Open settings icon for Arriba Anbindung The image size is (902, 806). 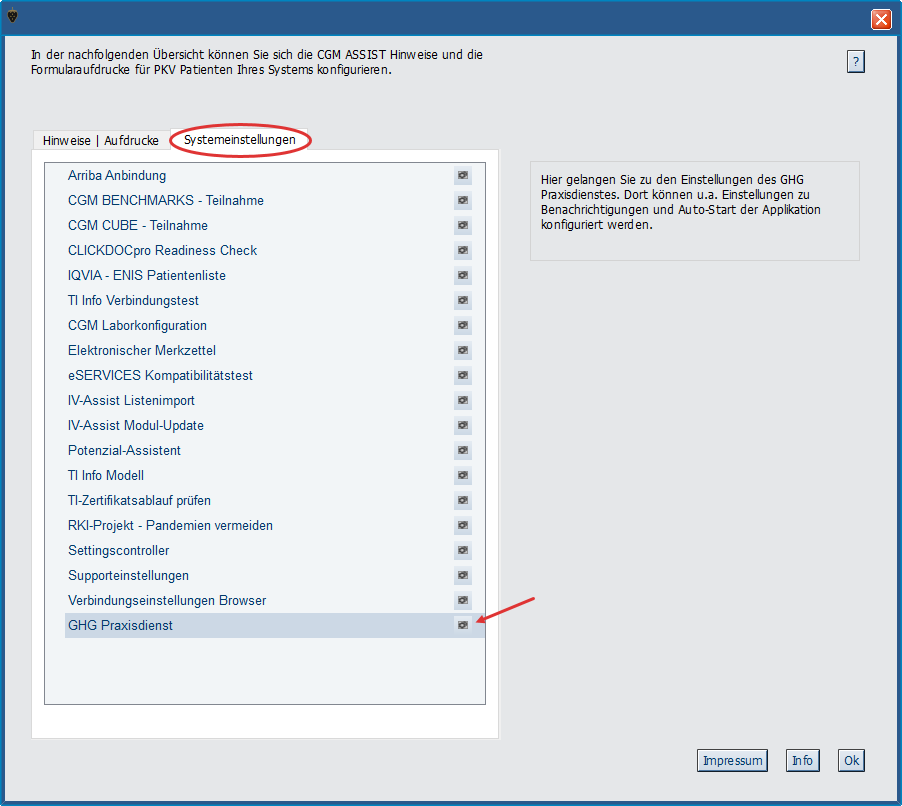point(463,175)
